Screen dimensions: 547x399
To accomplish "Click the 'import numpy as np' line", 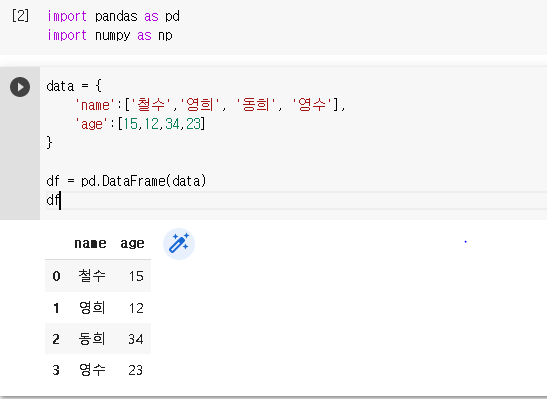I will pos(110,36).
